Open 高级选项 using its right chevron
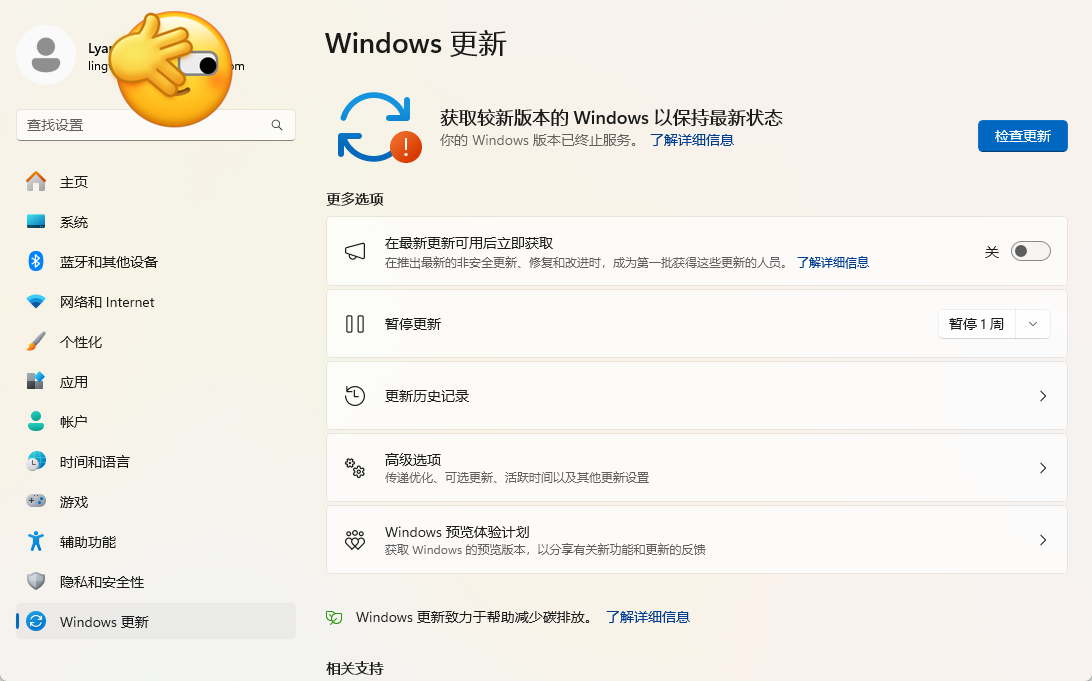The width and height of the screenshot is (1092, 681). pos(1042,468)
